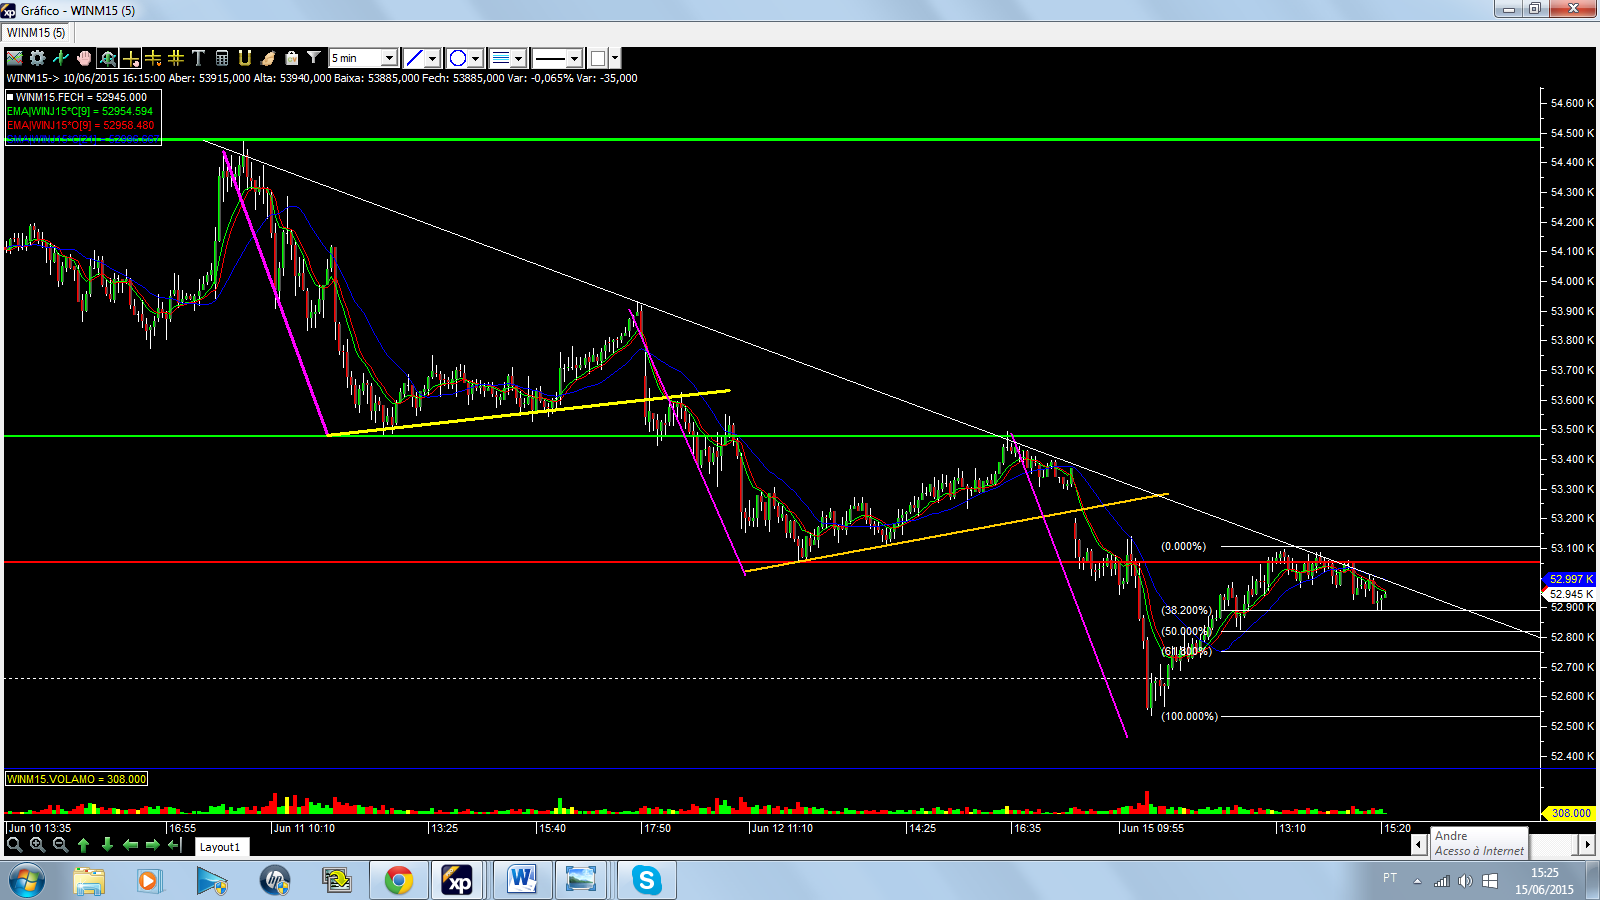Click the shopping bag order icon

(x=291, y=58)
